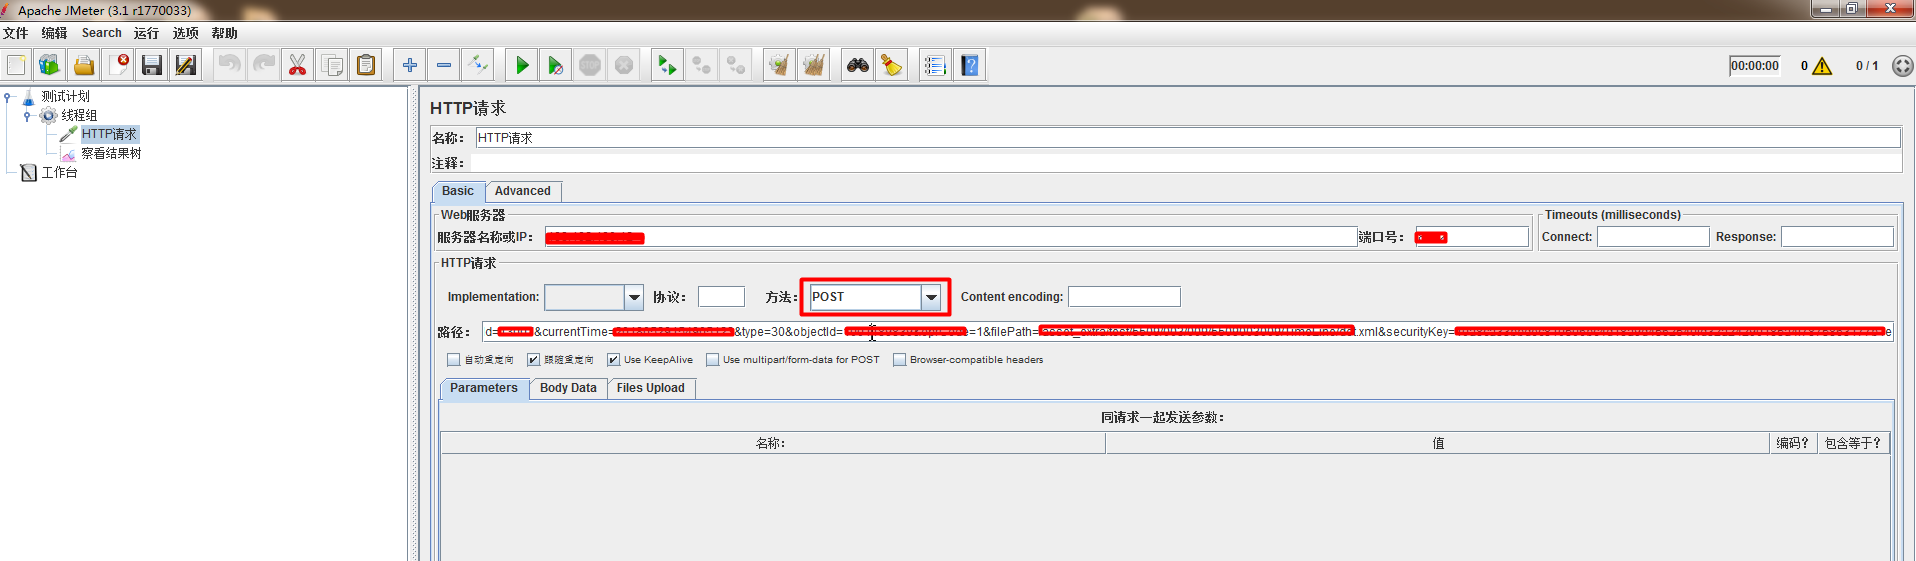This screenshot has height=561, width=1916.
Task: Close the test plan via toolbar icon
Action: pyautogui.click(x=118, y=66)
